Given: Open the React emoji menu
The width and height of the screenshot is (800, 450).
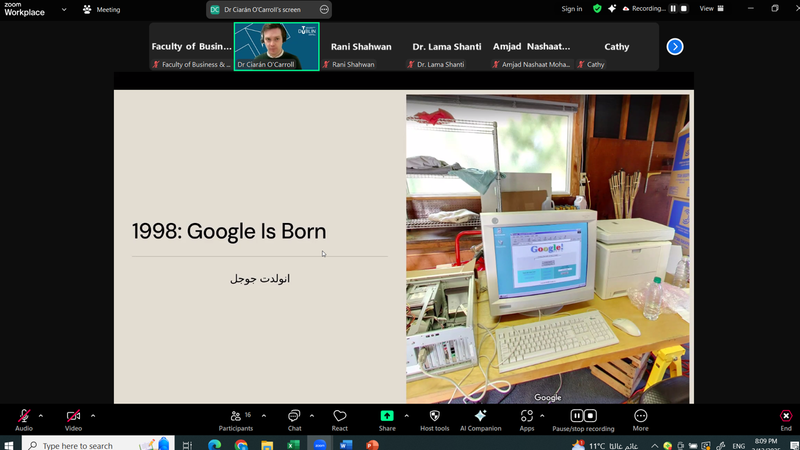Looking at the screenshot, I should click(x=339, y=420).
